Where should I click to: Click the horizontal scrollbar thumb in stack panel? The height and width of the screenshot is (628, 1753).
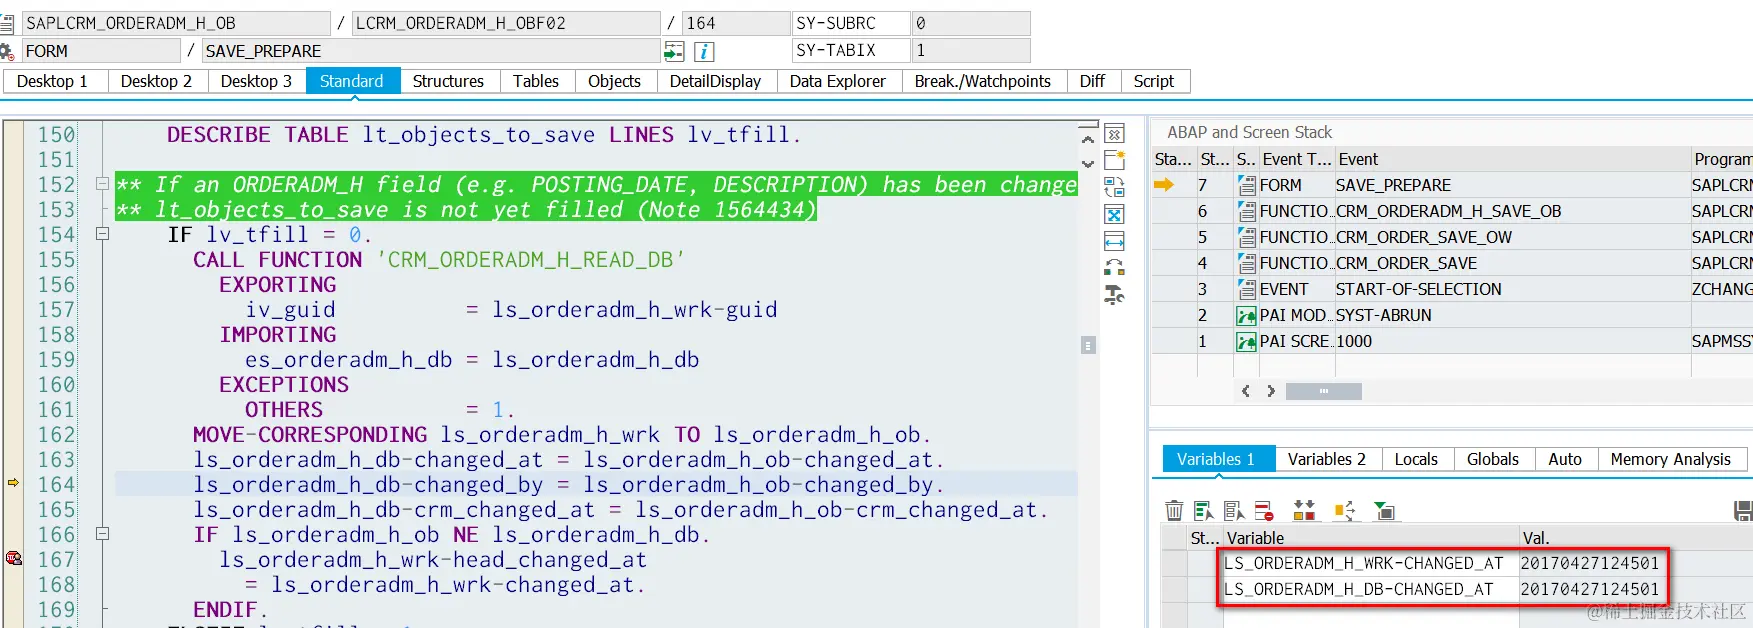pyautogui.click(x=1324, y=391)
